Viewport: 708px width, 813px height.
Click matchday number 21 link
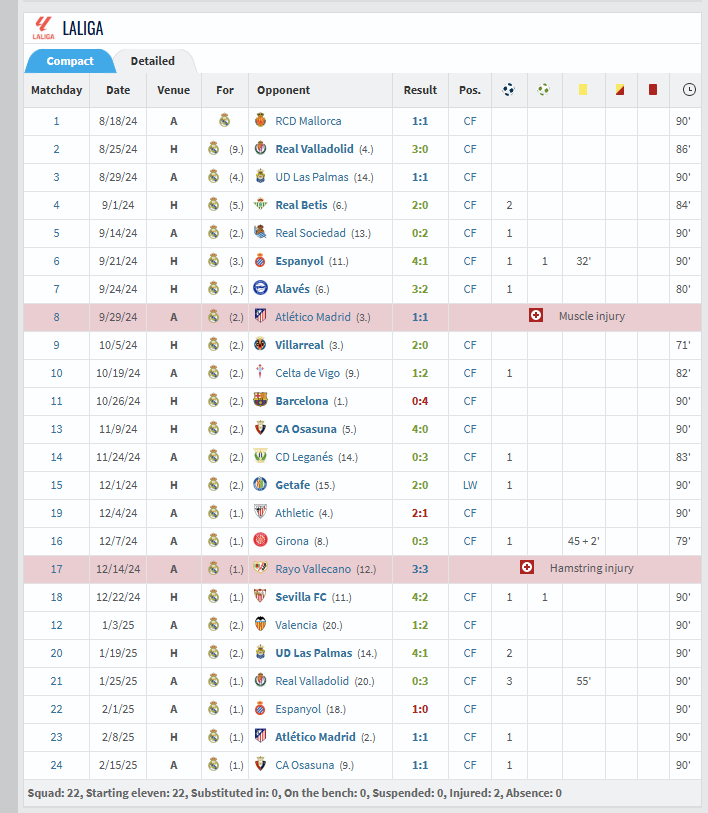[57, 681]
